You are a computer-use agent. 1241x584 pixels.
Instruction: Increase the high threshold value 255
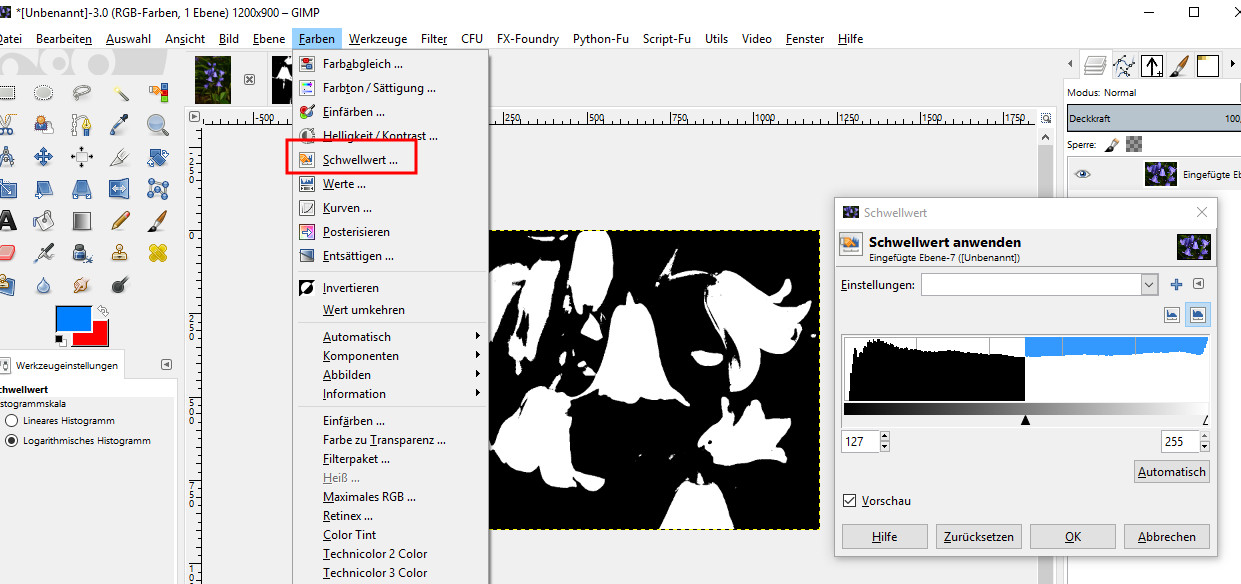(x=1204, y=436)
